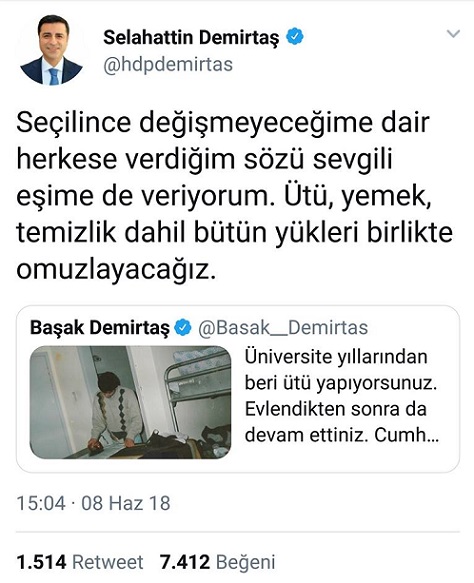474x583 pixels.
Task: Click the truncated 'Cumh...' text in quoted tweet
Action: tap(406, 434)
